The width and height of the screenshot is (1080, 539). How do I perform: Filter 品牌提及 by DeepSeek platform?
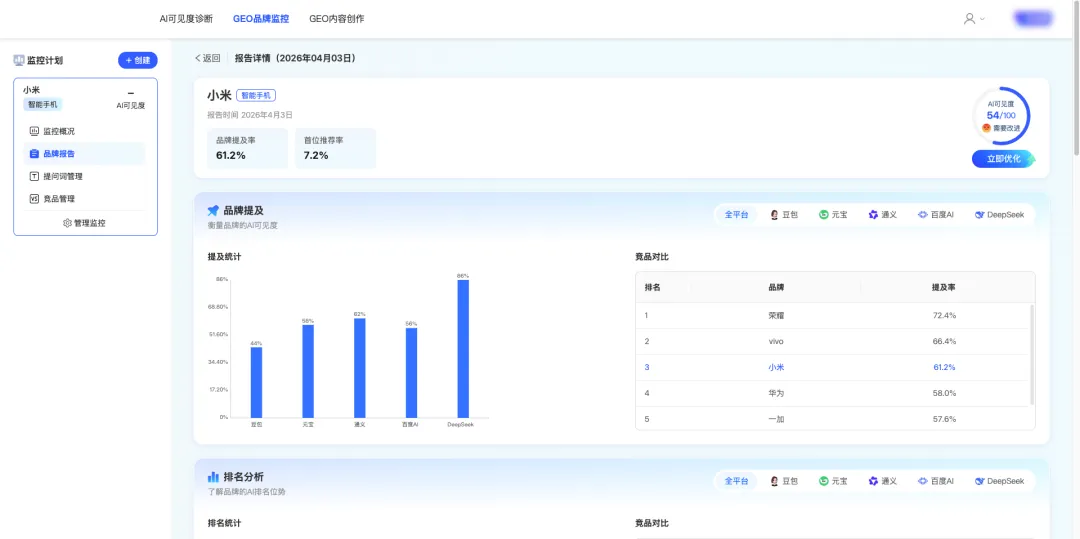[x=999, y=215]
